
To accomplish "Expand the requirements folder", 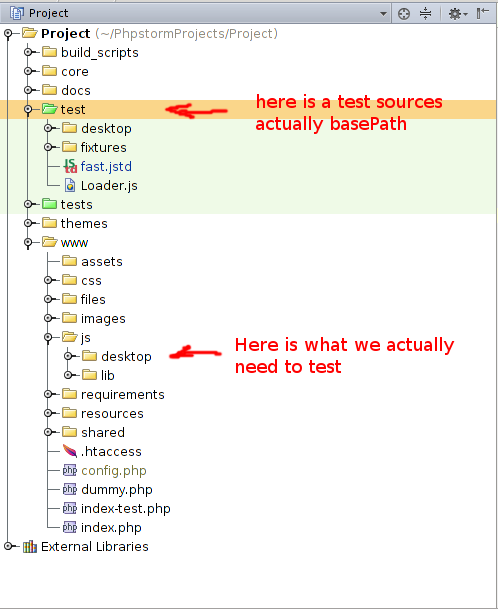I will [x=48, y=394].
